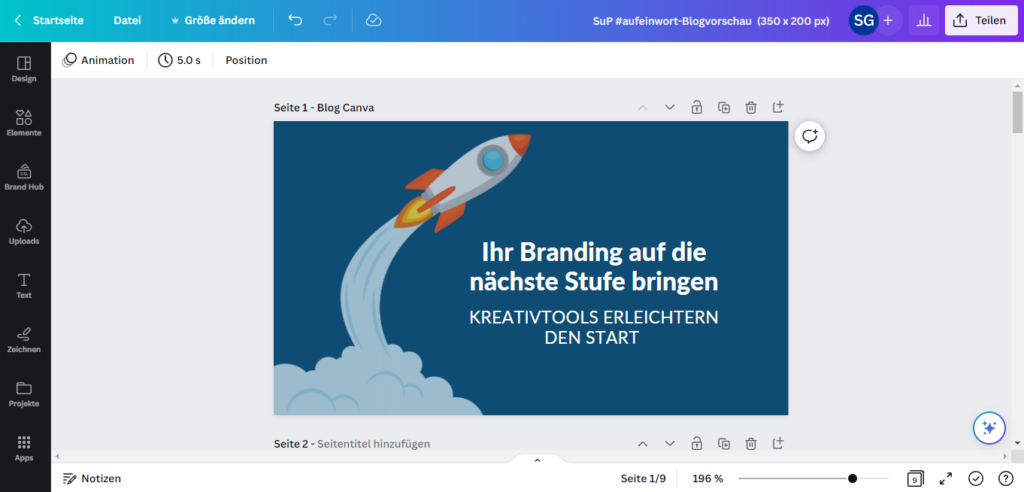Lock Seite 1 with the padlock icon
This screenshot has width=1024, height=492.
[697, 107]
